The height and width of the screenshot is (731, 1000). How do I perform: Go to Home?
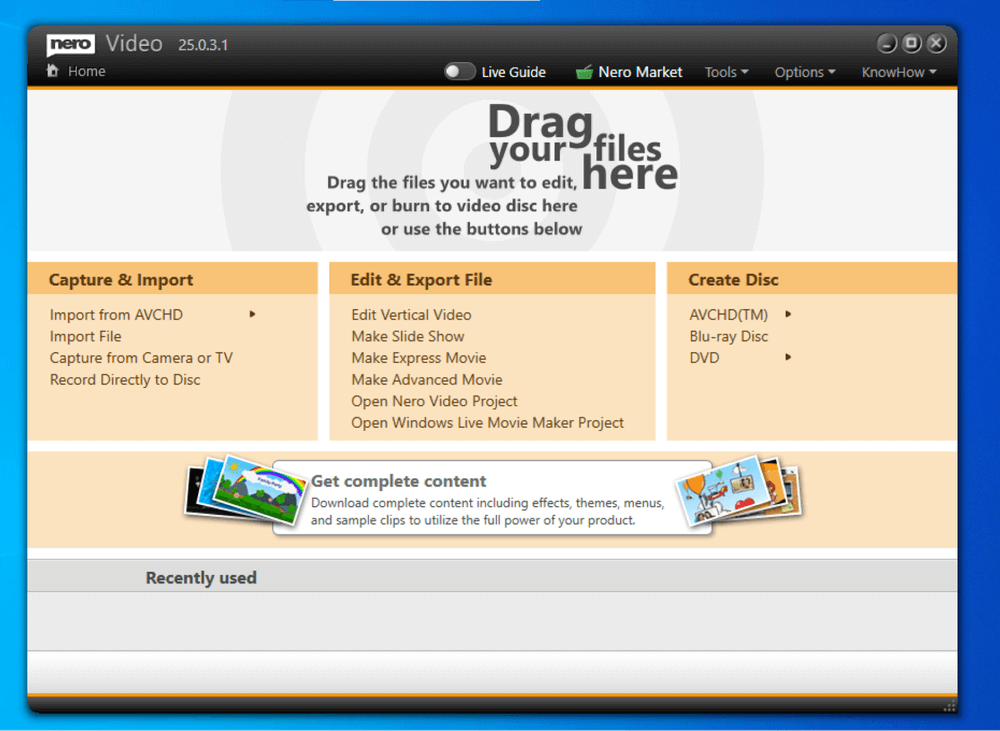click(87, 71)
